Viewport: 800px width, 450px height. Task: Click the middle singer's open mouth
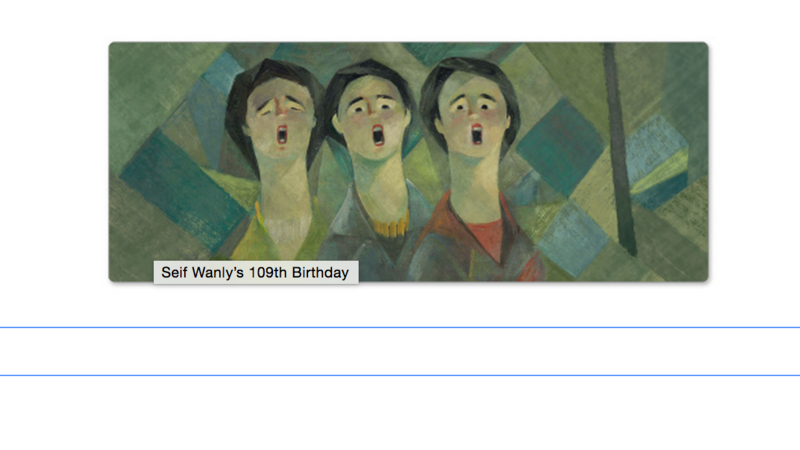(x=377, y=136)
